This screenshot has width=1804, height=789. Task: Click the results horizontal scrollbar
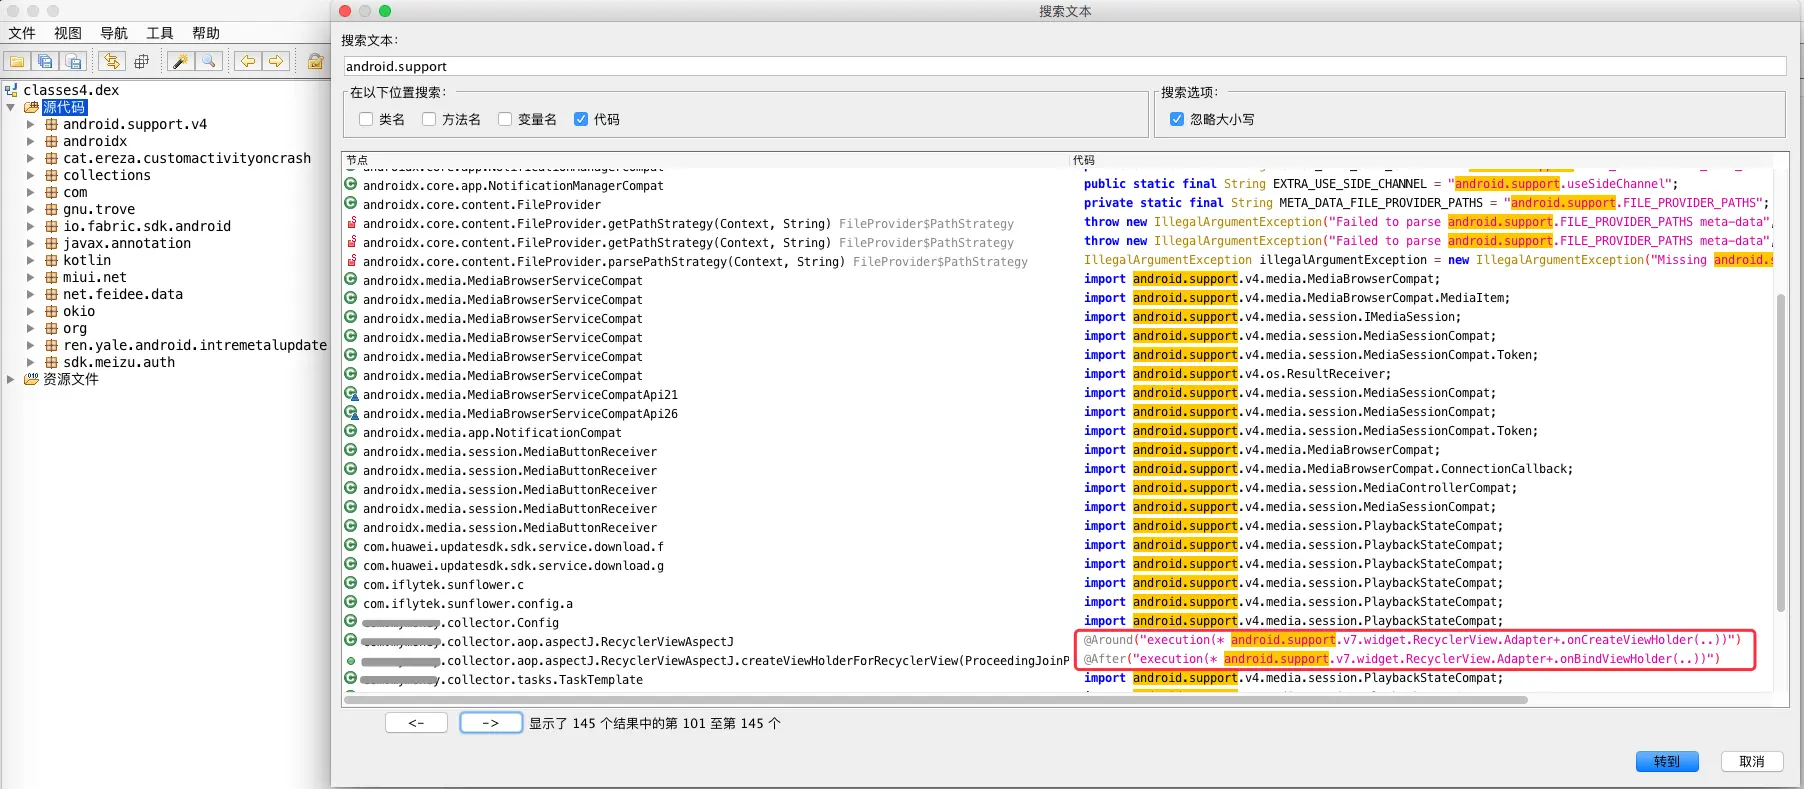(936, 700)
